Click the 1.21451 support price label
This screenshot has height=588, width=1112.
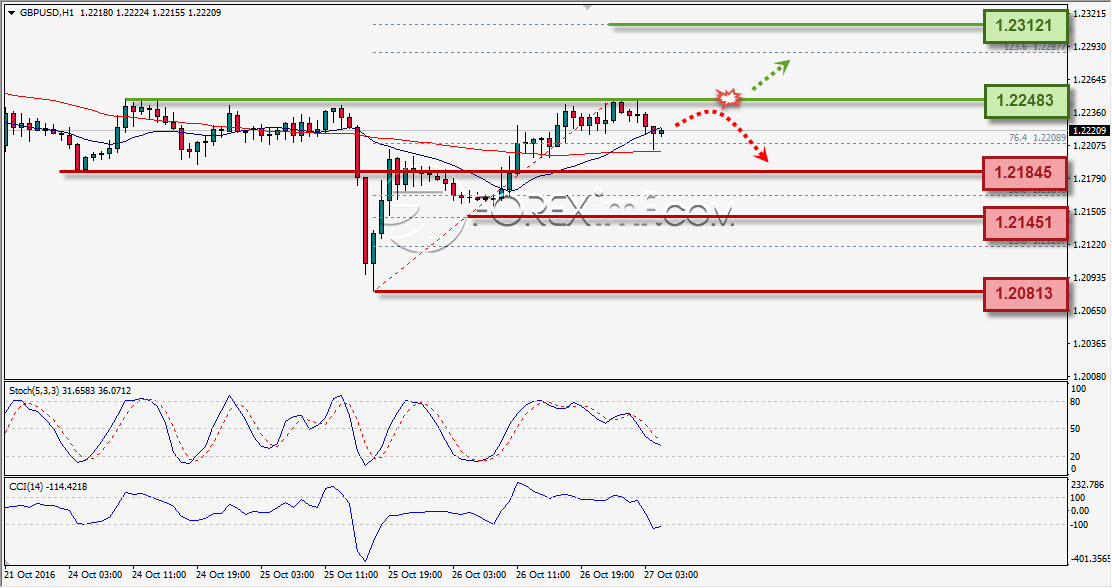click(x=1025, y=223)
